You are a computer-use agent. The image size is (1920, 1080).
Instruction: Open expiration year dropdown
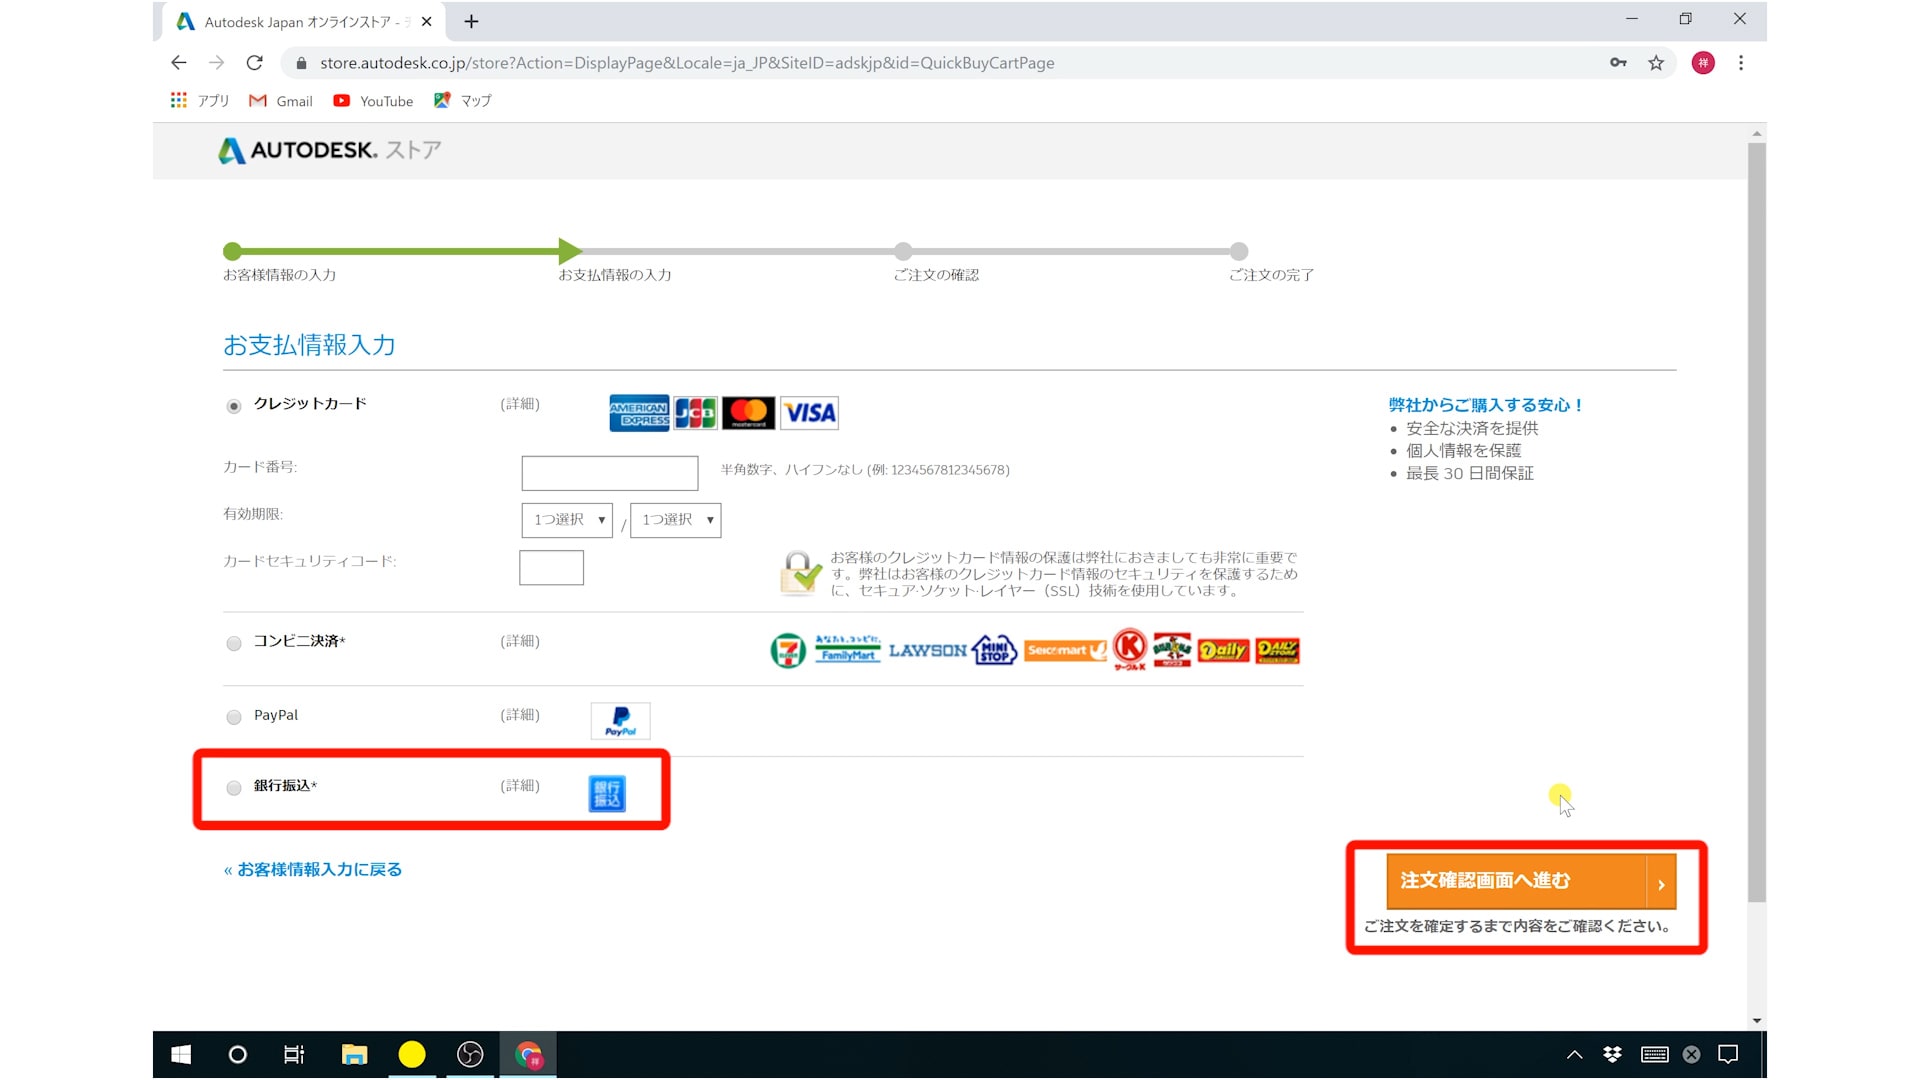pos(676,520)
